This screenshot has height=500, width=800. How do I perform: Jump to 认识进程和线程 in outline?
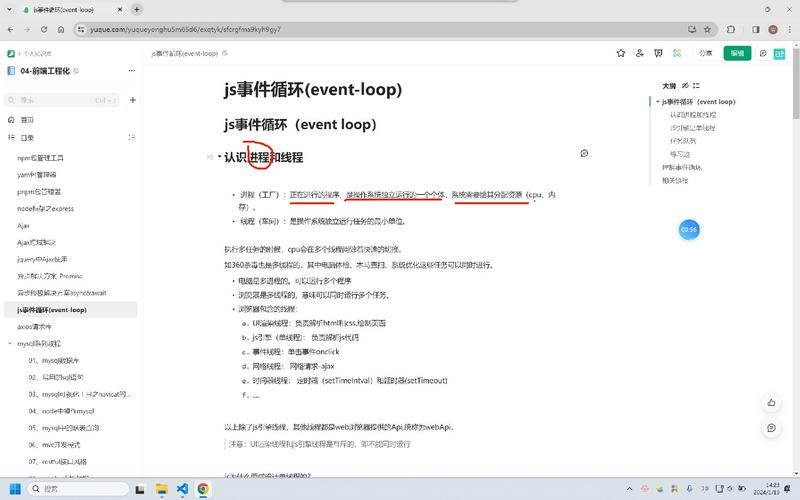(x=693, y=115)
